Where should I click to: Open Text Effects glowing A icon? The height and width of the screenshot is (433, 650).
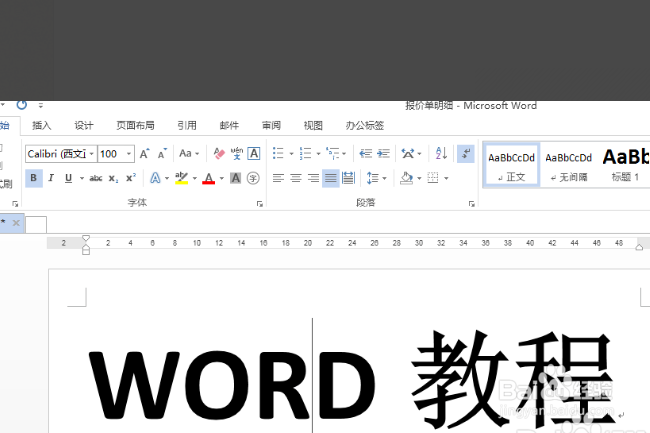(x=155, y=178)
